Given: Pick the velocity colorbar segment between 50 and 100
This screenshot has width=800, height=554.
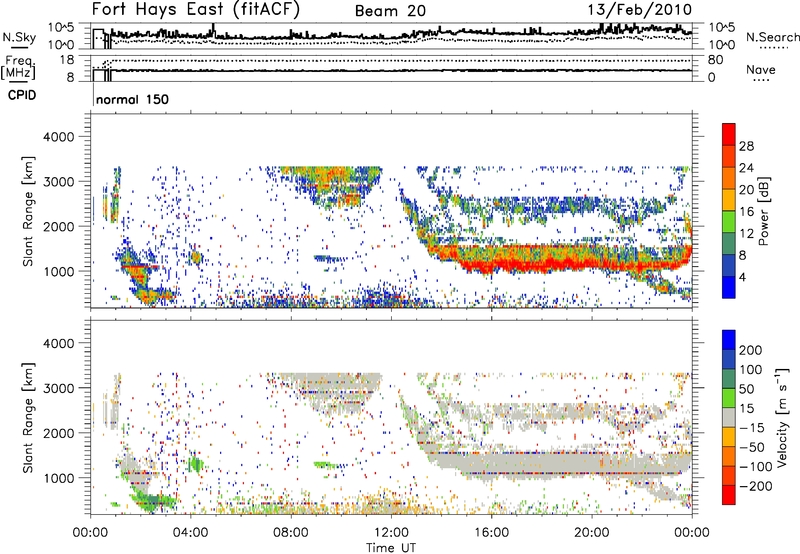Looking at the screenshot, I should 729,379.
